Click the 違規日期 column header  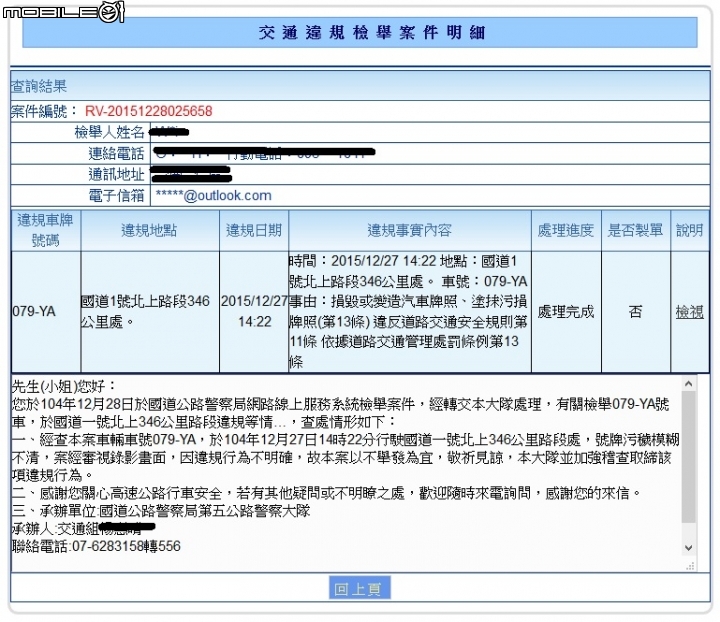click(254, 230)
